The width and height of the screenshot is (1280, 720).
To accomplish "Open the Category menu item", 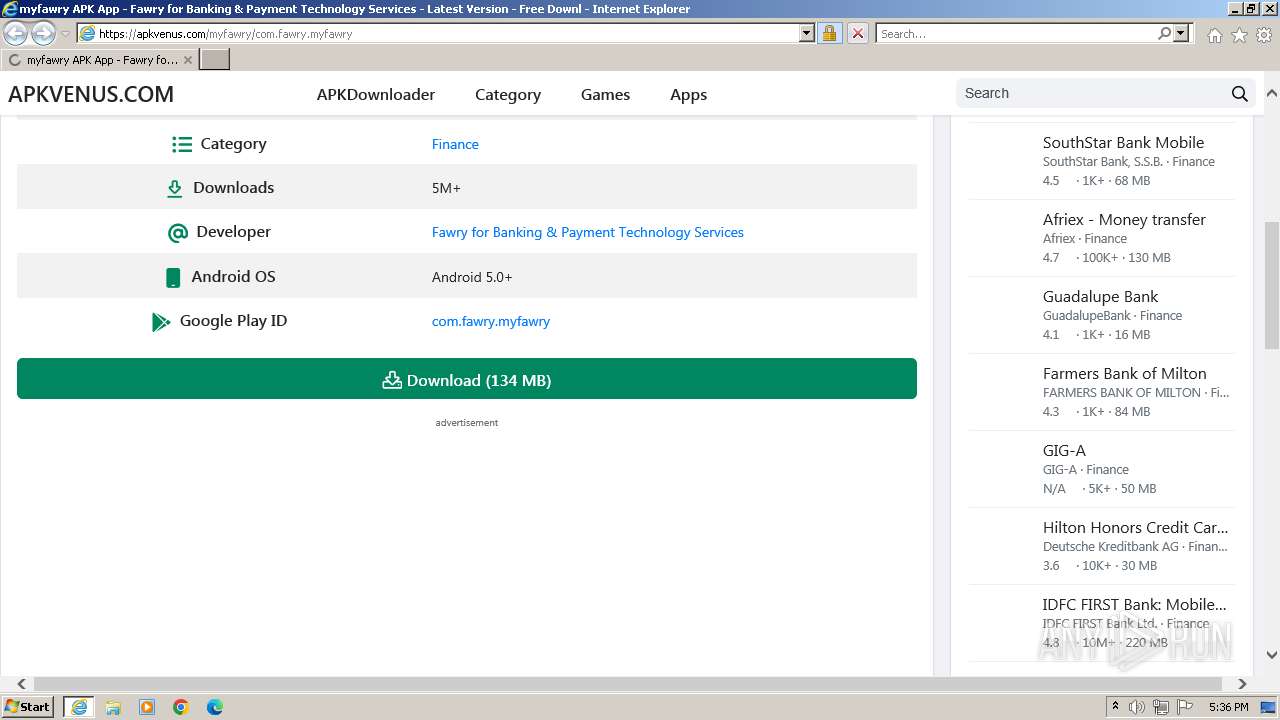I will pyautogui.click(x=508, y=95).
